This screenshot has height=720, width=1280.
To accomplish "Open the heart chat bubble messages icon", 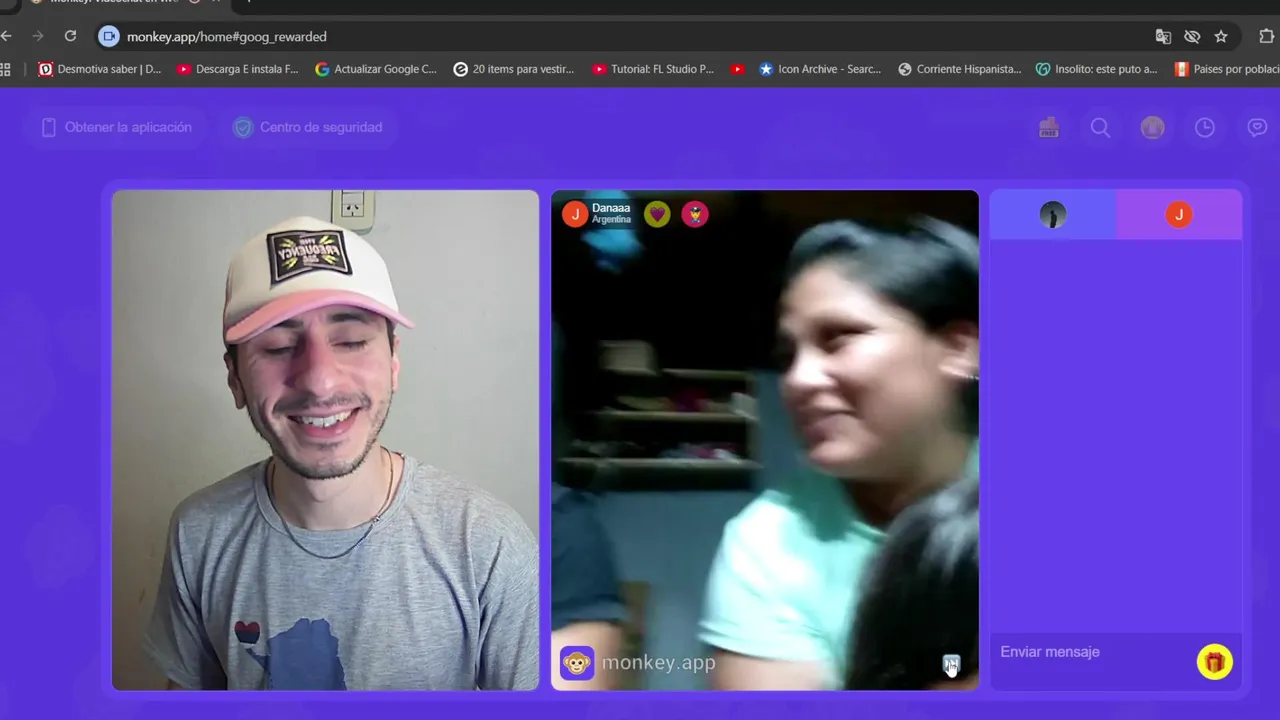I will tap(1257, 127).
